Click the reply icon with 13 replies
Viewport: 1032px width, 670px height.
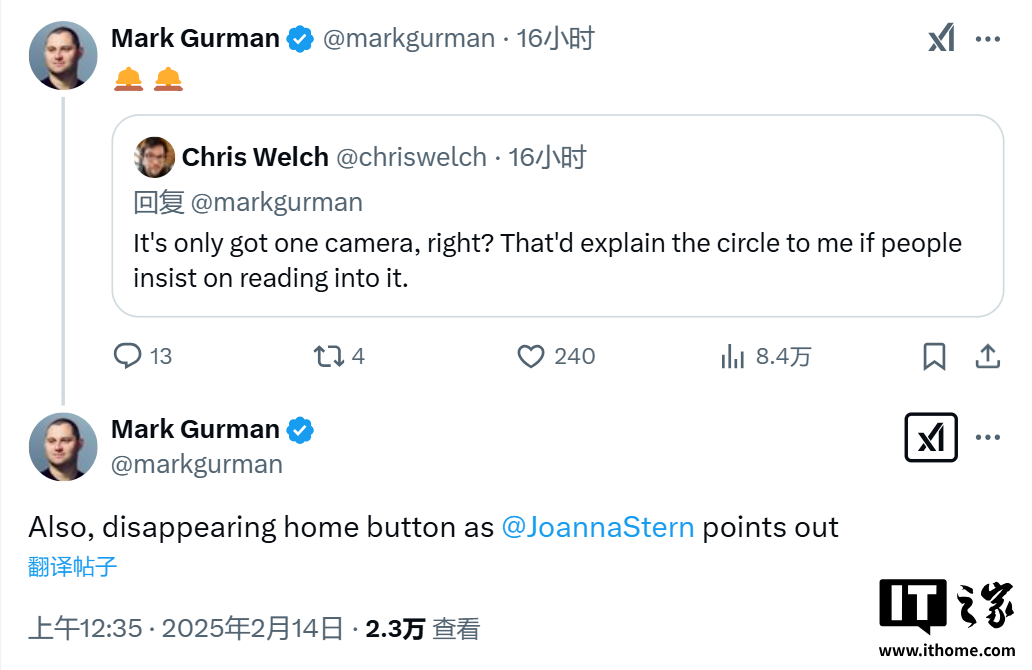128,356
